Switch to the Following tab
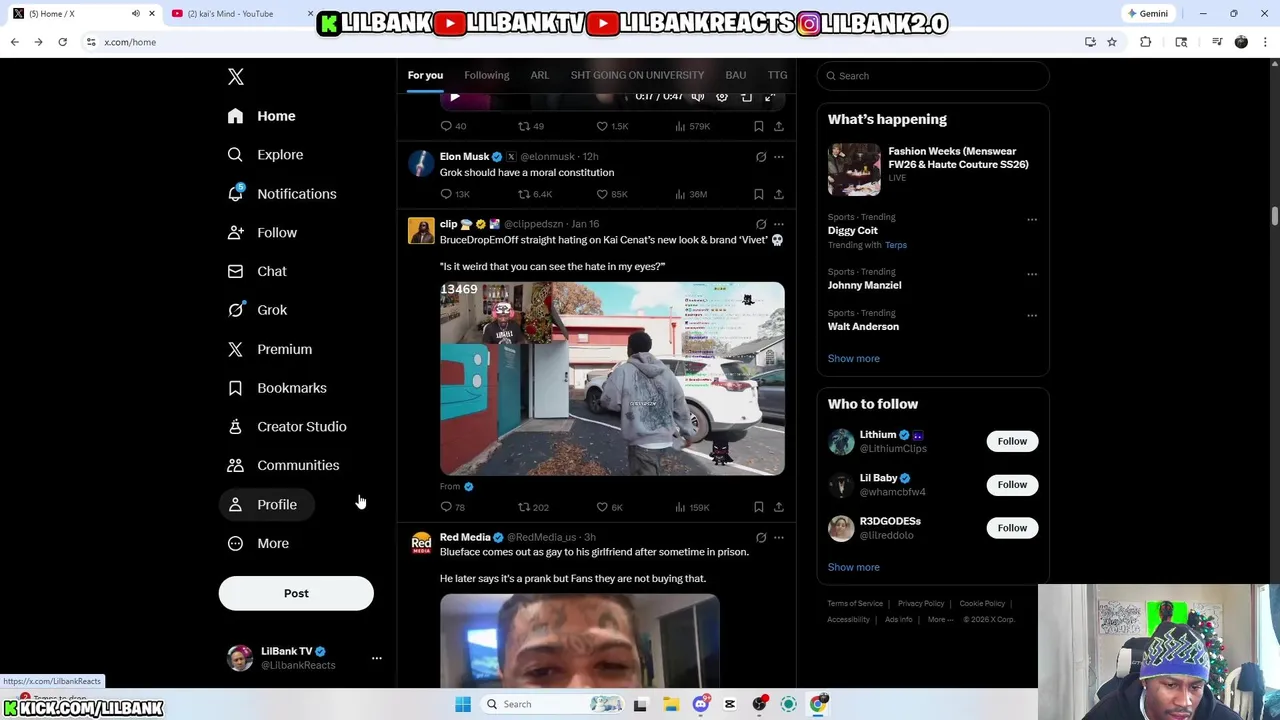This screenshot has width=1280, height=720. coord(486,75)
